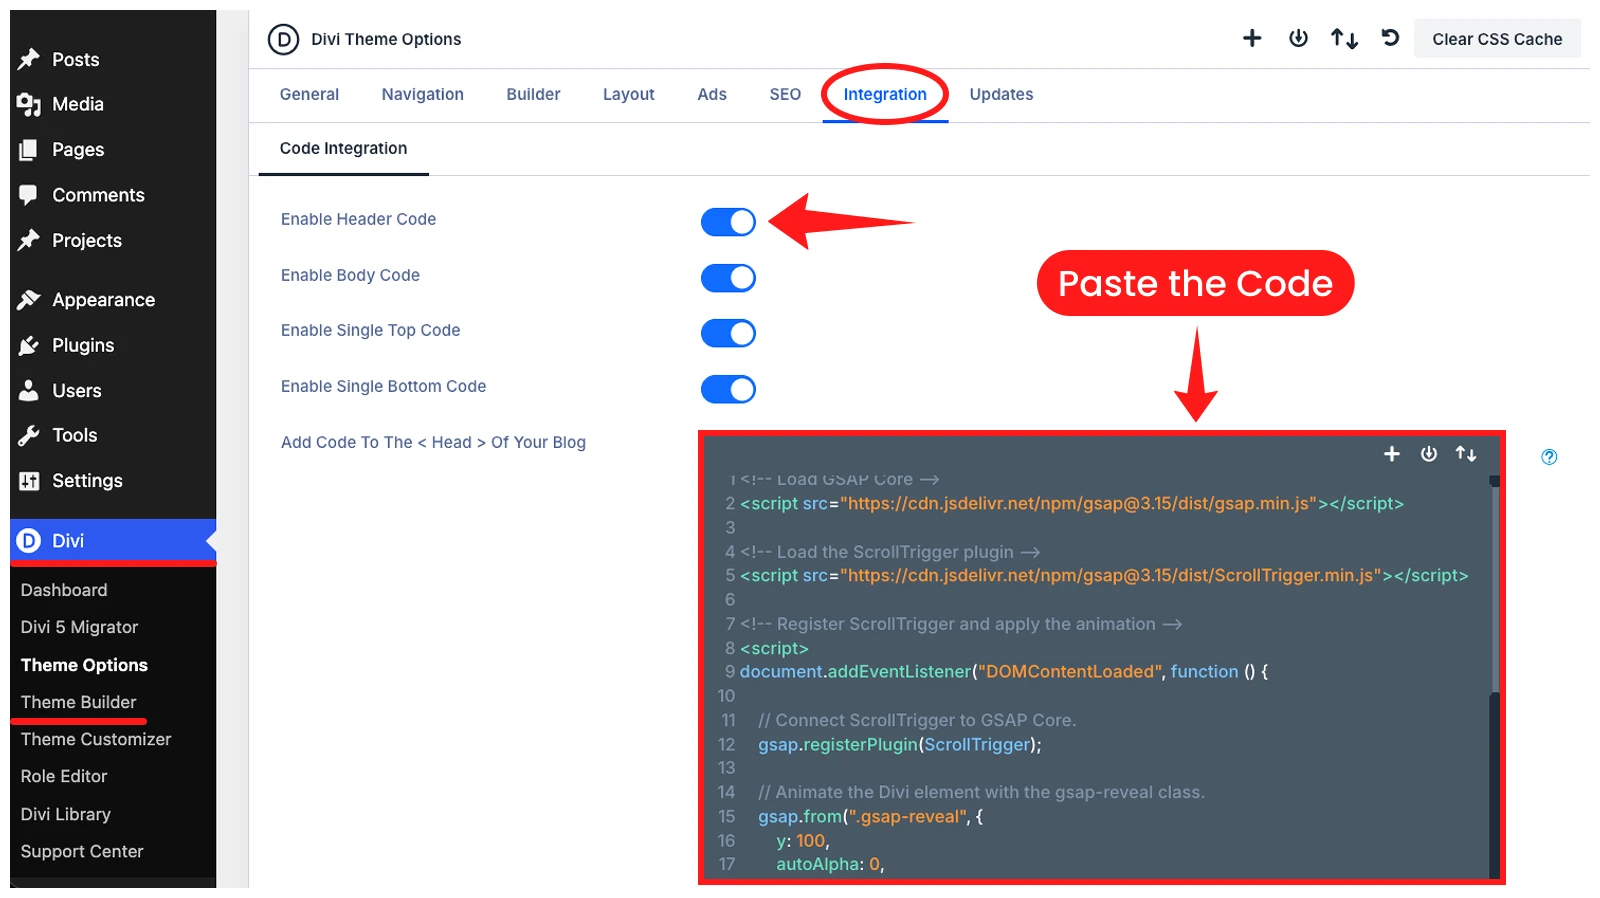Click the Projects pin icon in sidebar
The height and width of the screenshot is (898, 1600).
point(29,240)
